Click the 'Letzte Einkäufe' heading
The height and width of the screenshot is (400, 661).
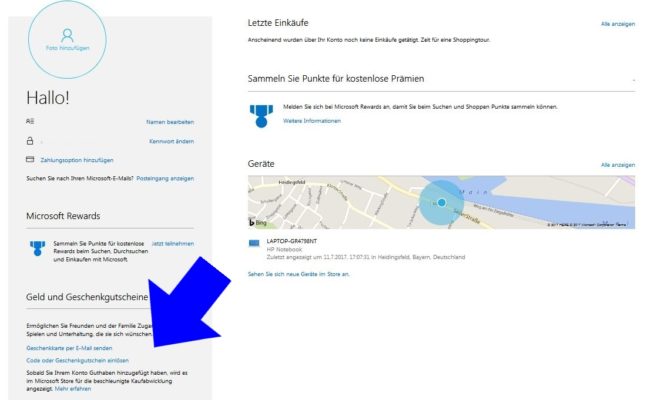[x=278, y=23]
